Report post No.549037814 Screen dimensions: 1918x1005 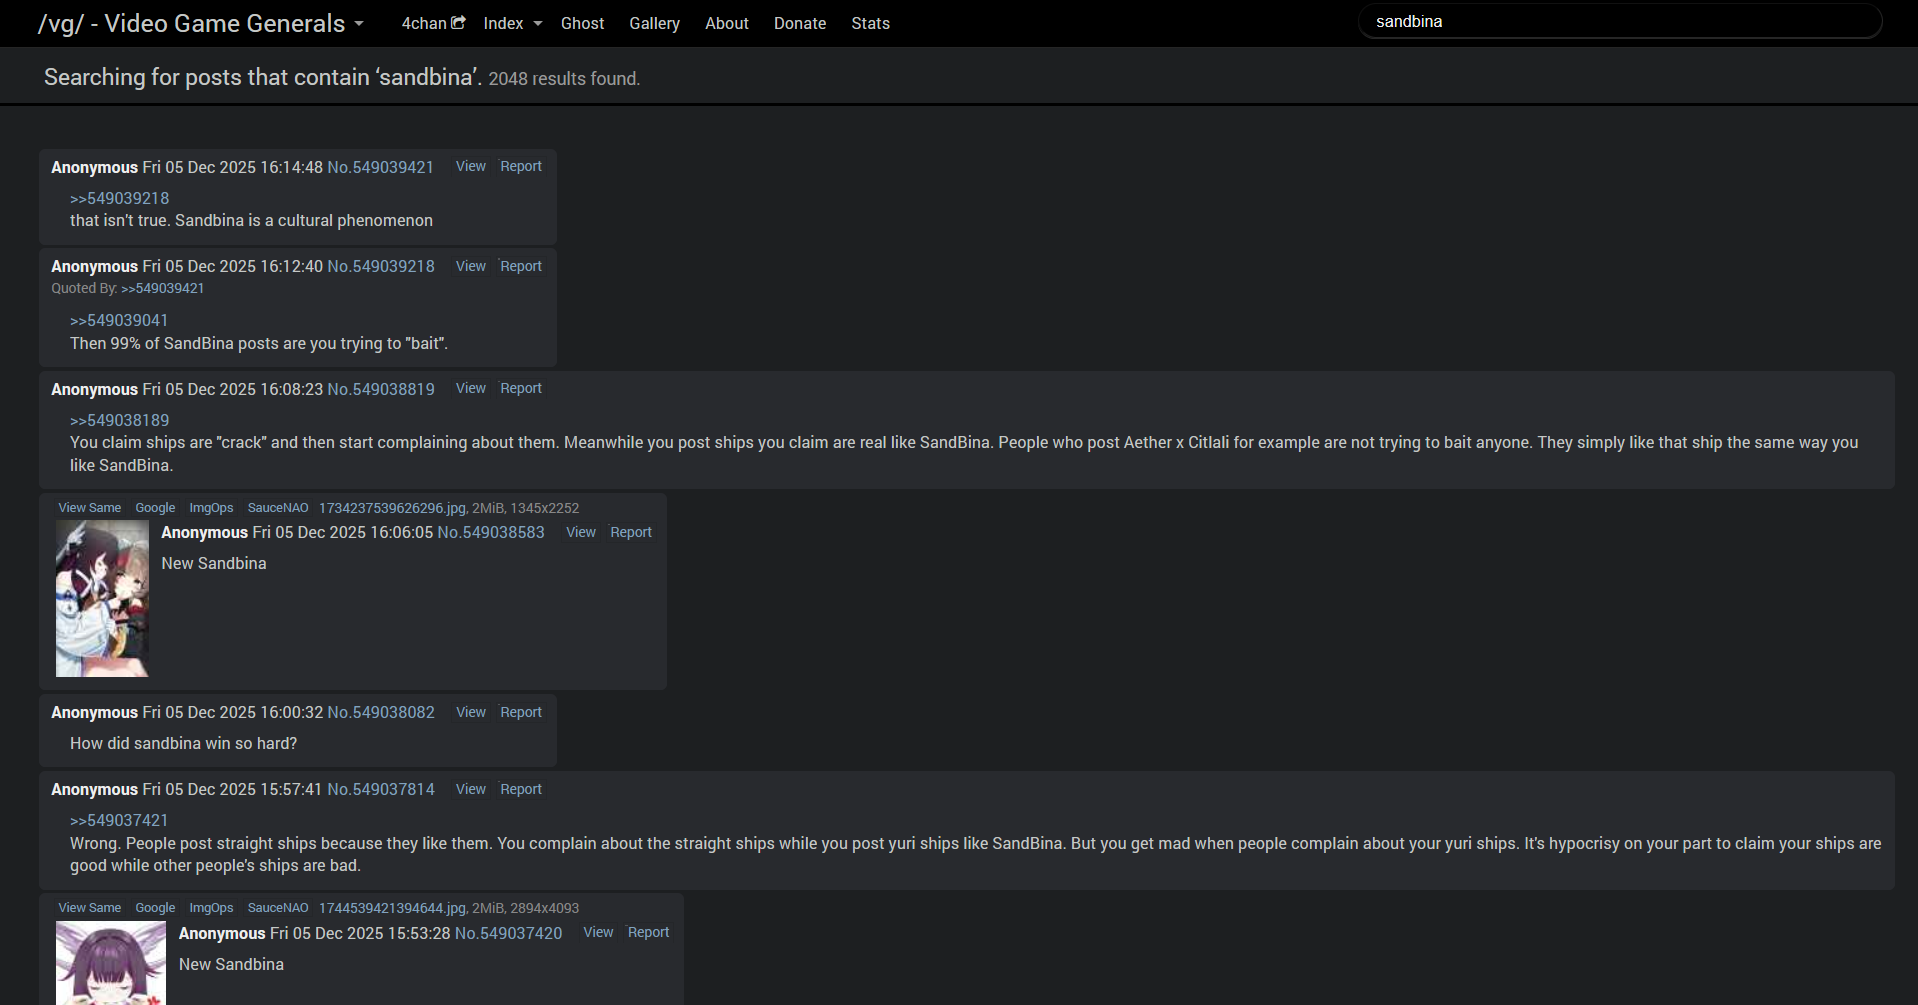pos(521,789)
